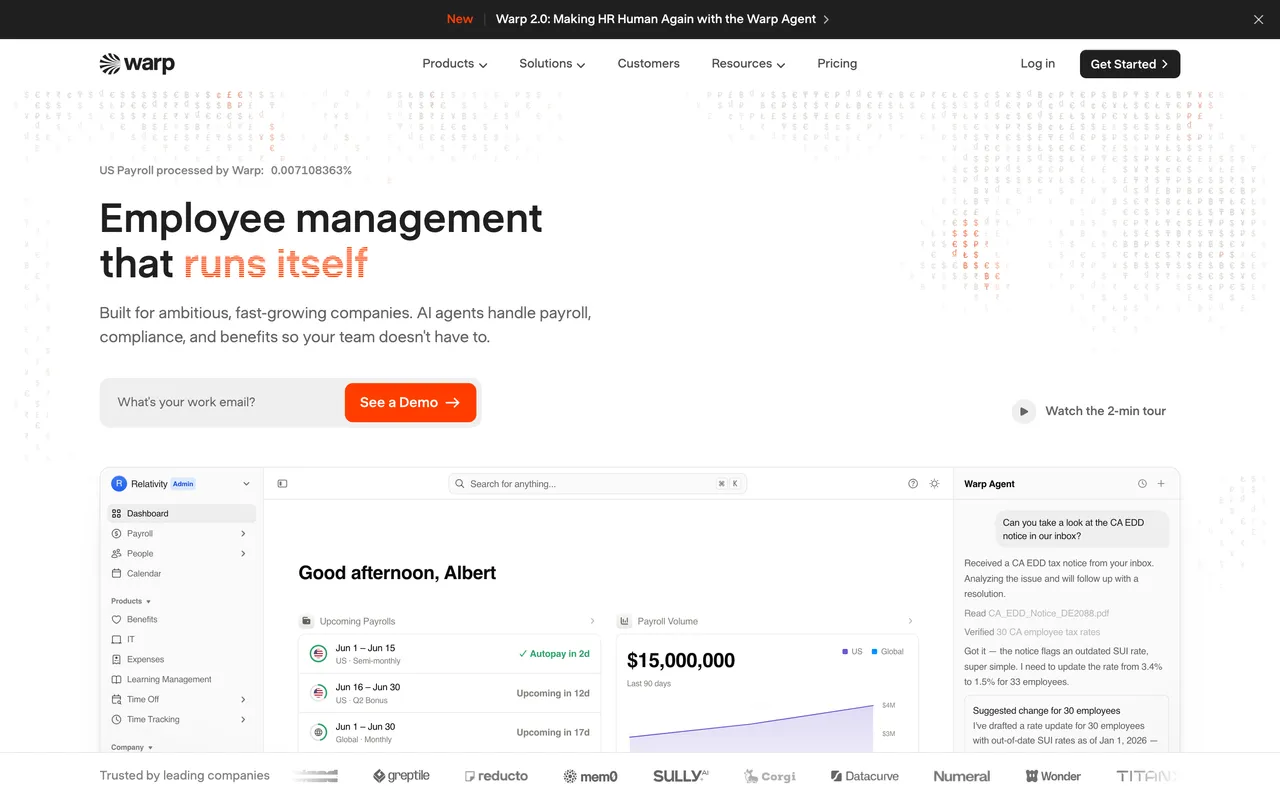This screenshot has width=1280, height=800.
Task: Click the Warp logo in the header
Action: [137, 64]
